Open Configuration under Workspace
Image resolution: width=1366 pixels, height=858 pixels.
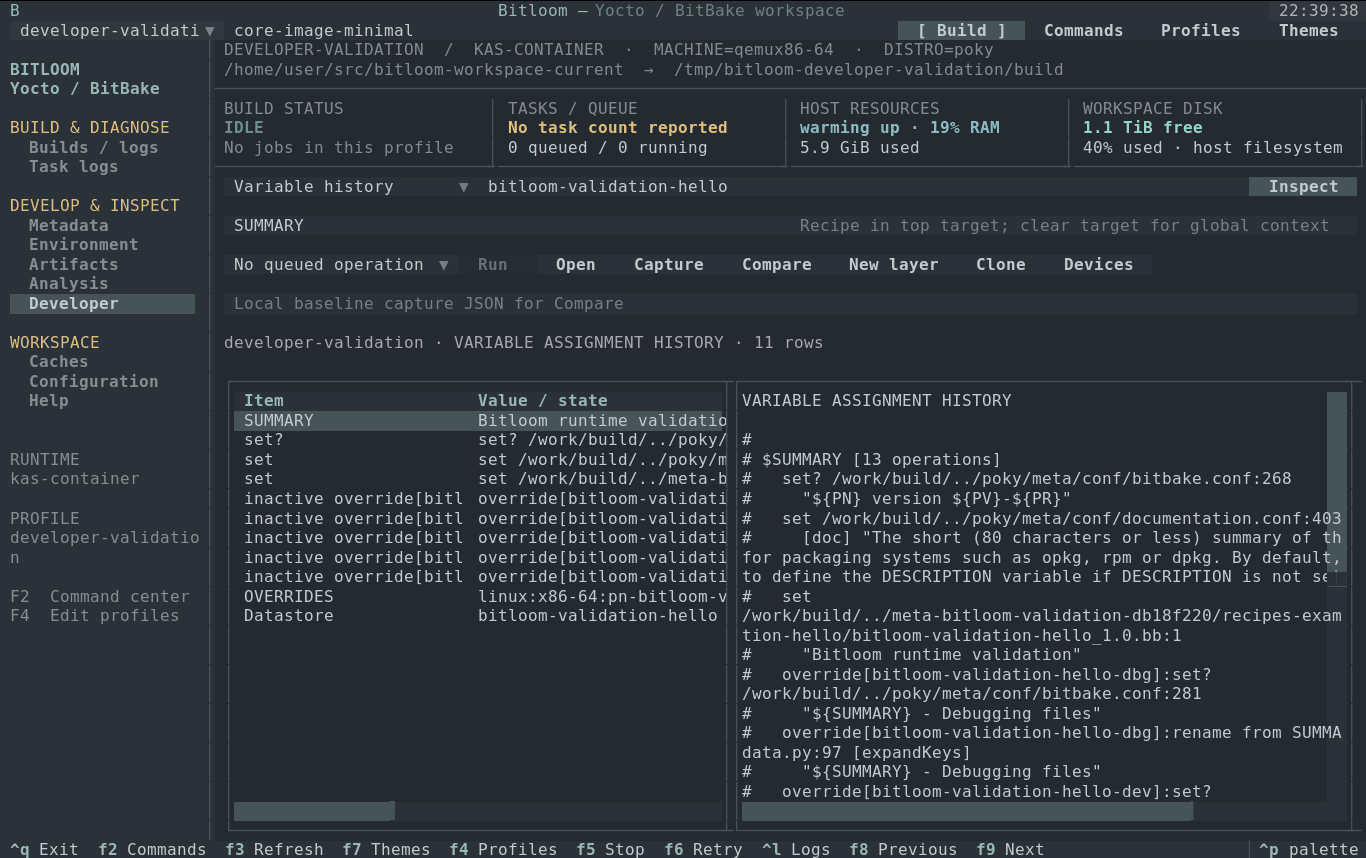(93, 382)
